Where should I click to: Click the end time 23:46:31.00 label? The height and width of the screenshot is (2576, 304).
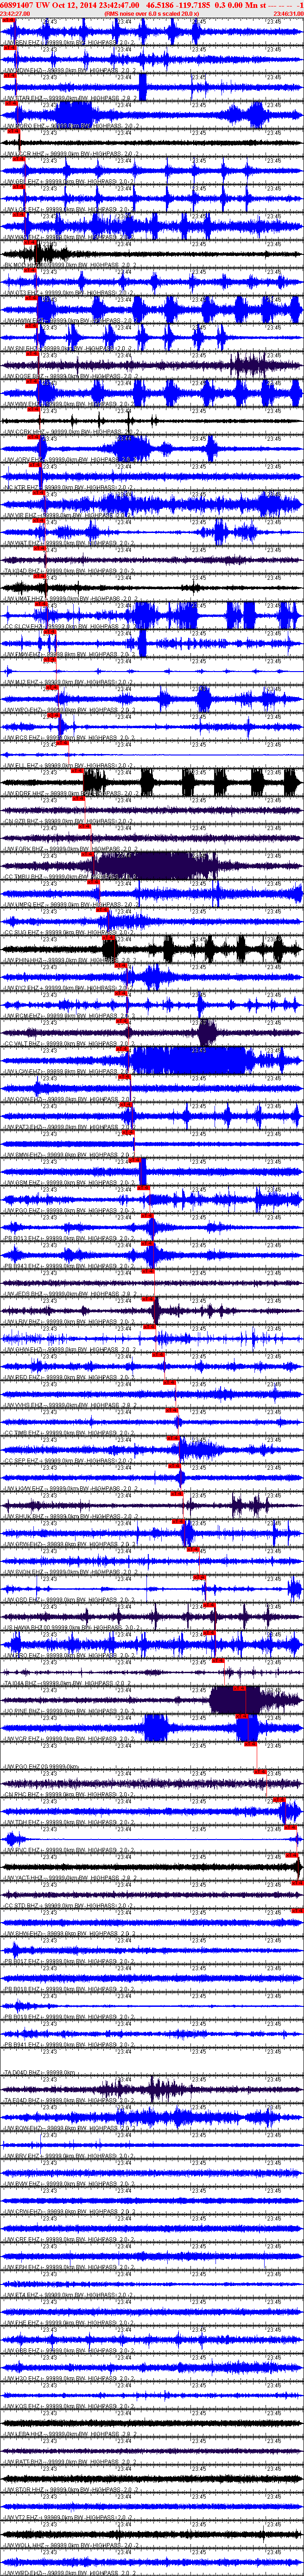pyautogui.click(x=288, y=13)
